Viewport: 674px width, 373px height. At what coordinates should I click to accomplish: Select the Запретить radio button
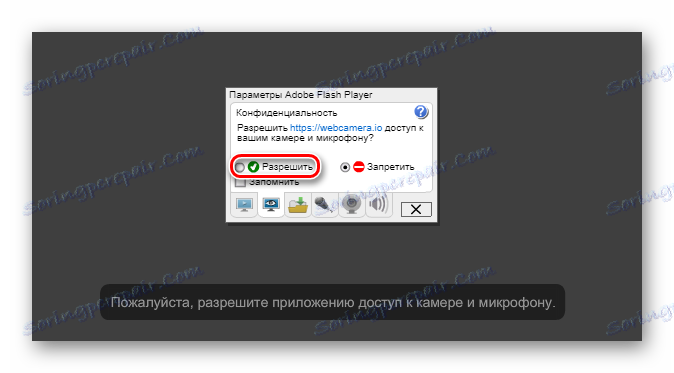345,167
